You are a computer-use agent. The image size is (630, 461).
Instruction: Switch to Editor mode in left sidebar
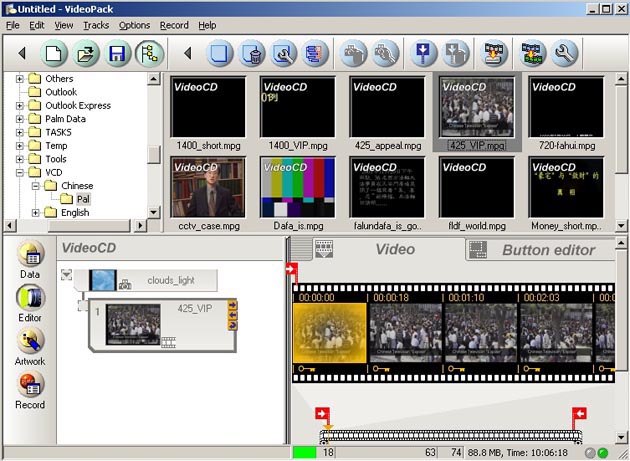(30, 300)
